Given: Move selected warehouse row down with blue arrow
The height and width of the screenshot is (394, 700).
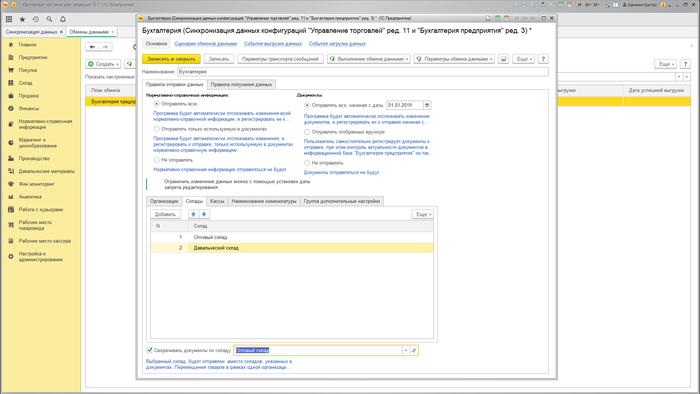Looking at the screenshot, I should click(204, 214).
